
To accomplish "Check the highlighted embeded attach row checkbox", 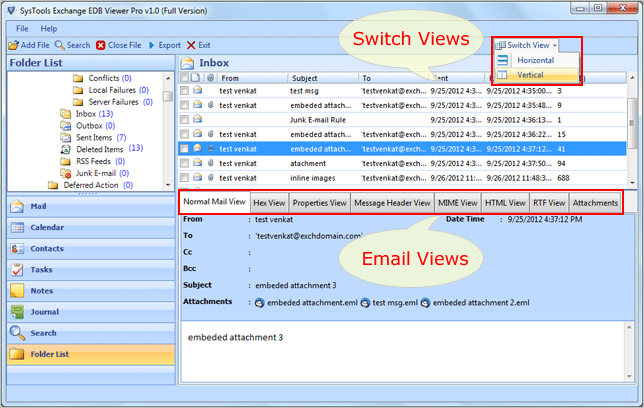I will coord(184,148).
